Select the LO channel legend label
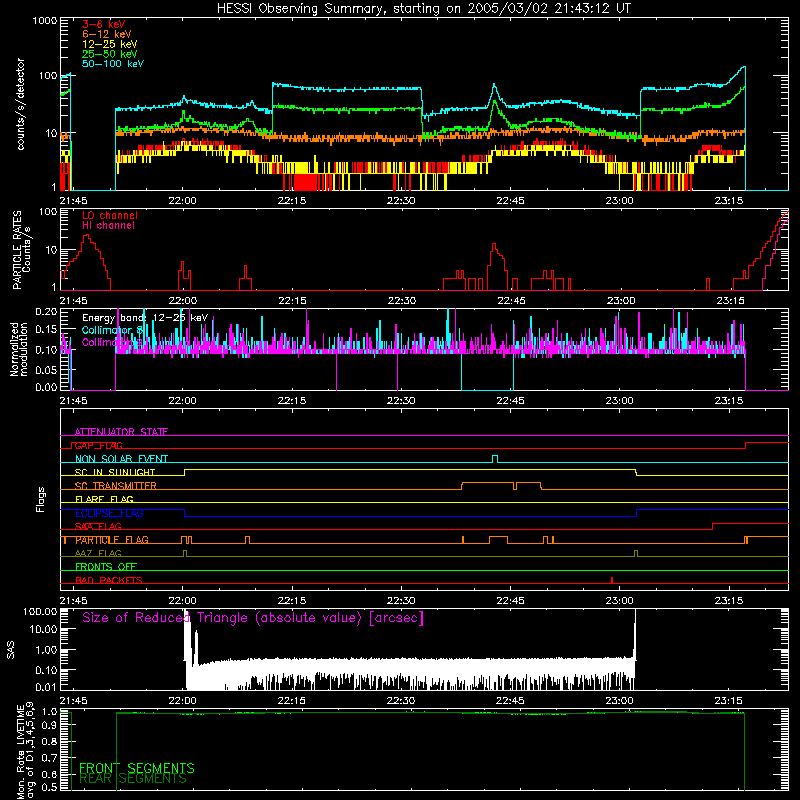The width and height of the screenshot is (800, 800). [x=110, y=215]
